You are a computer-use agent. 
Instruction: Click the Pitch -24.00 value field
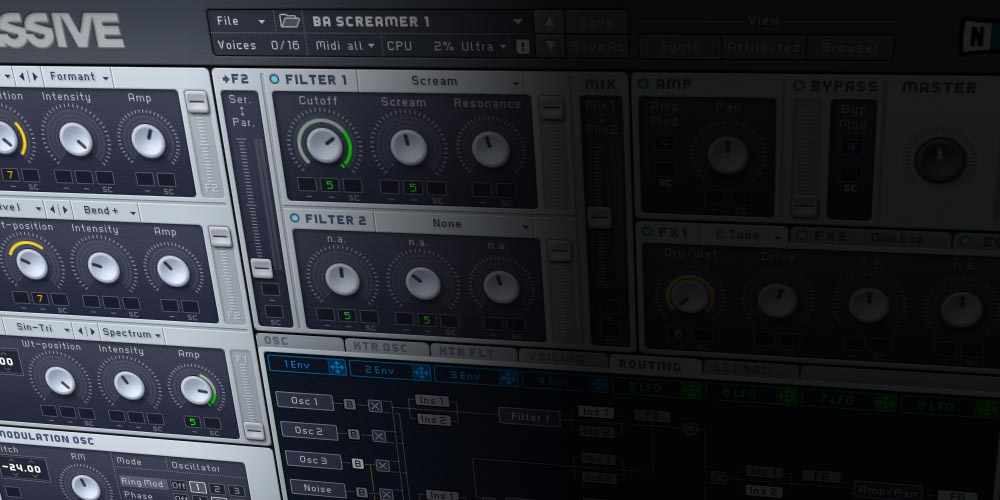pos(22,469)
